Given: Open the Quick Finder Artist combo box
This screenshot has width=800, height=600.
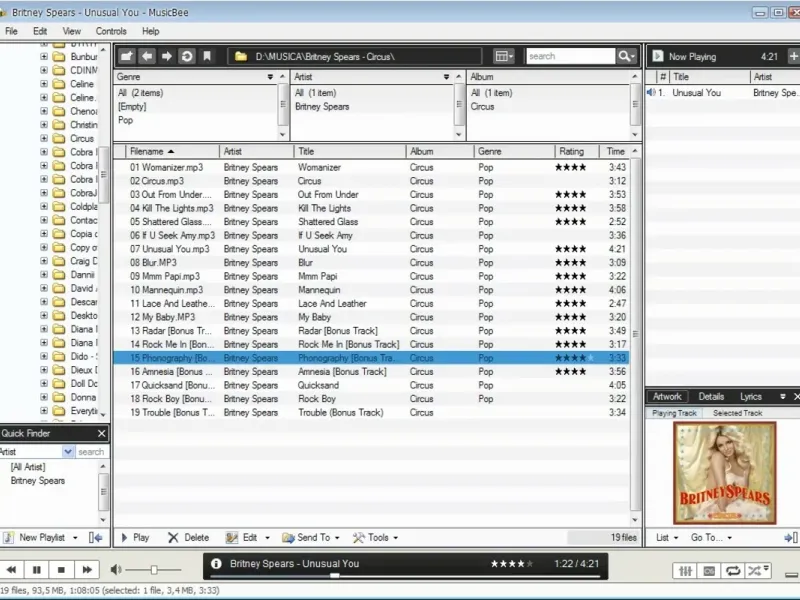Looking at the screenshot, I should pos(37,452).
